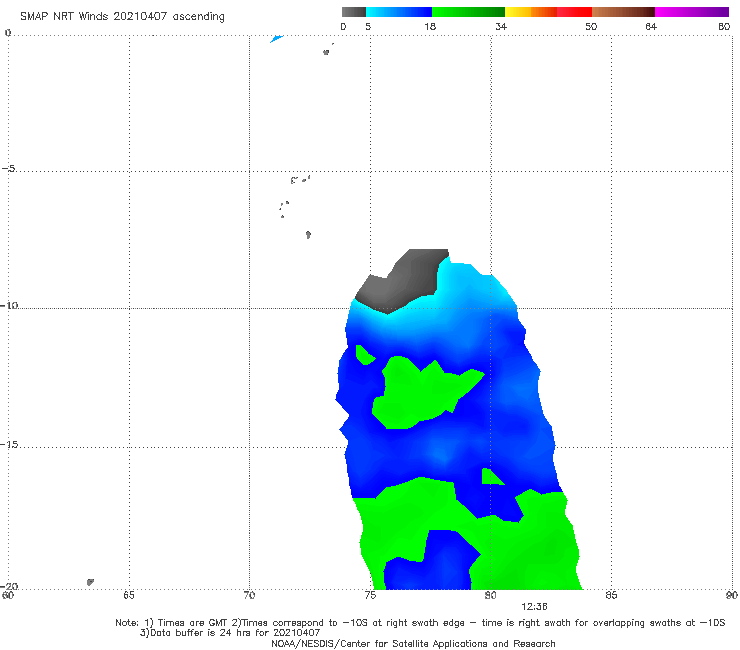Click the gray segment of the color bar
This screenshot has width=740, height=650.
[x=354, y=12]
